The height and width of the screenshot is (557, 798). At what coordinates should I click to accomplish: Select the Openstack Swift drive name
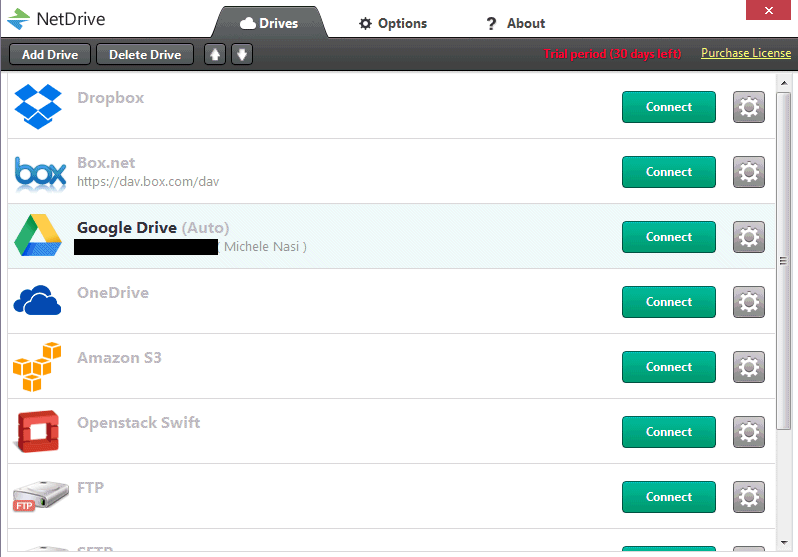pos(138,423)
